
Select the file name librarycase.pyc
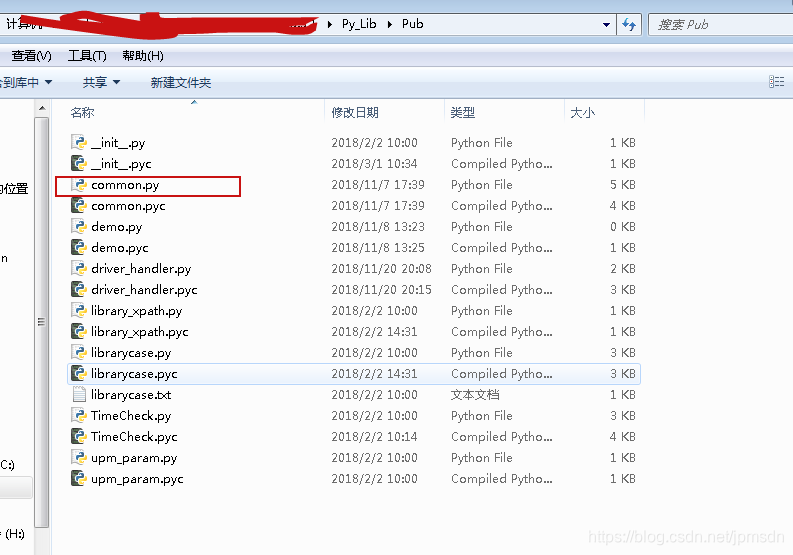click(x=134, y=374)
